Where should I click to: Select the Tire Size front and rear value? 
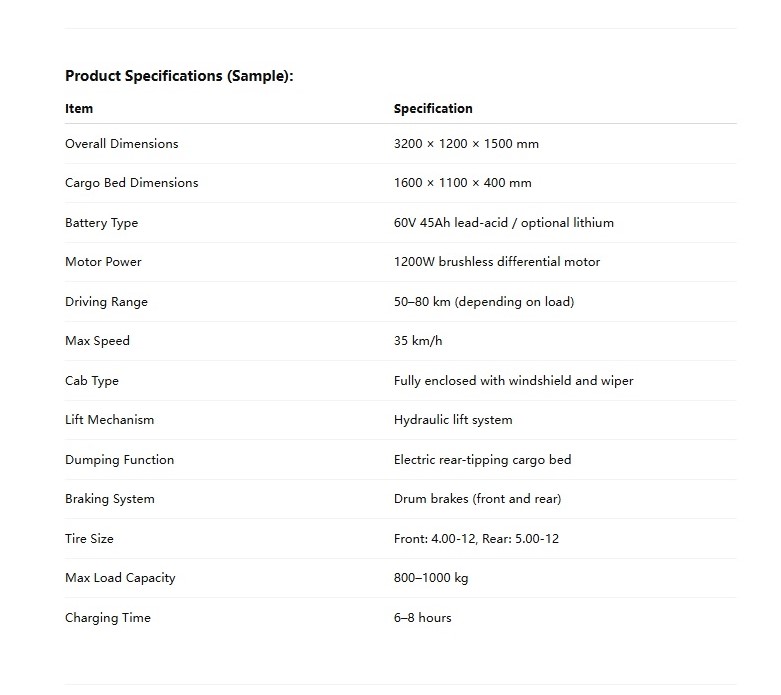tap(476, 539)
